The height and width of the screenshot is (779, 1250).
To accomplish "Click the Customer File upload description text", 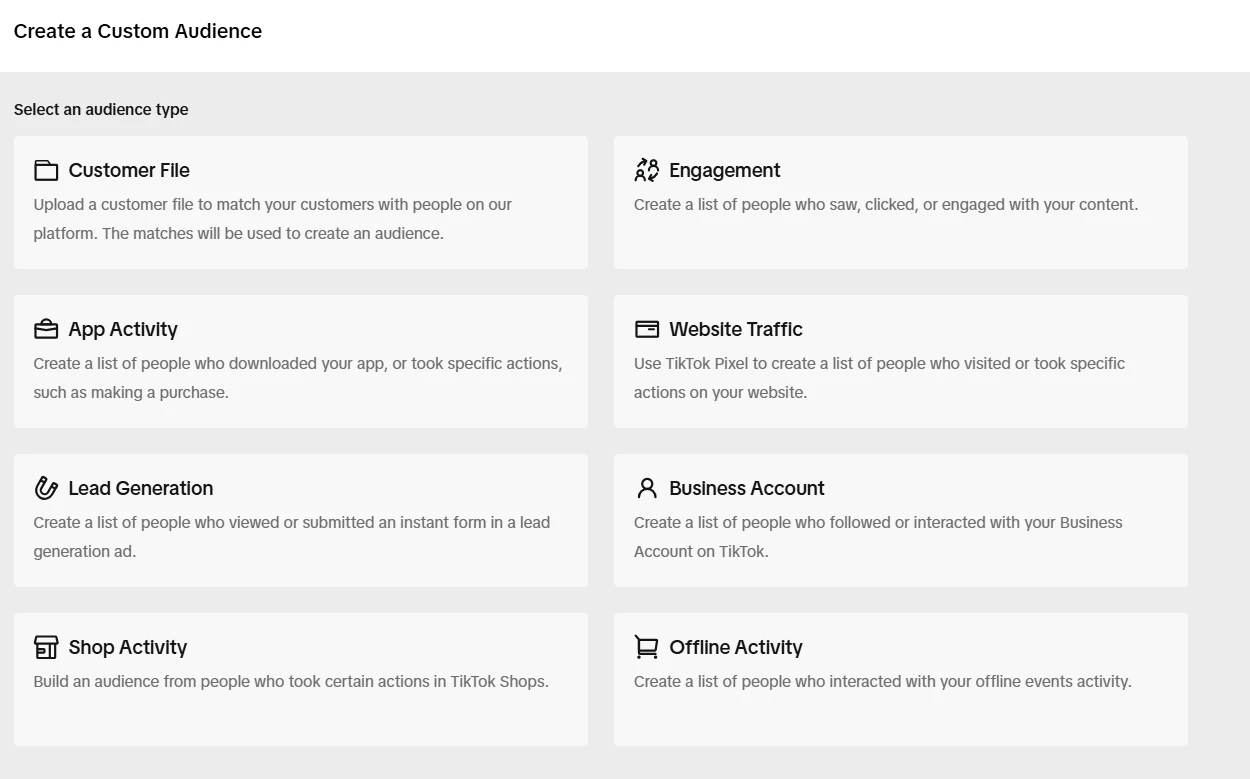I will tap(273, 219).
